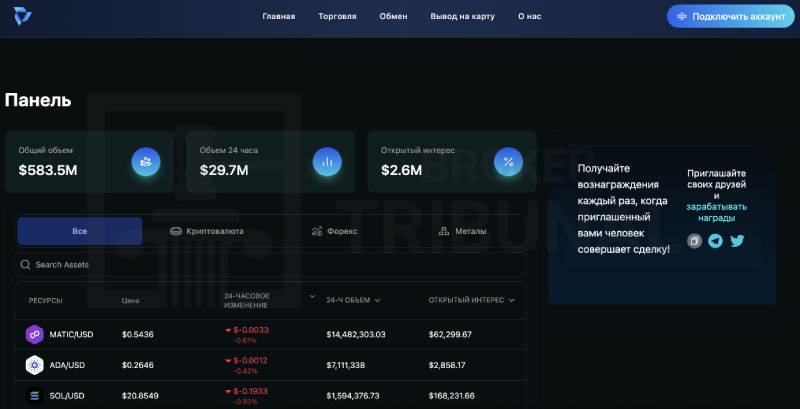Click the Объем 24 часа chart icon

point(327,161)
